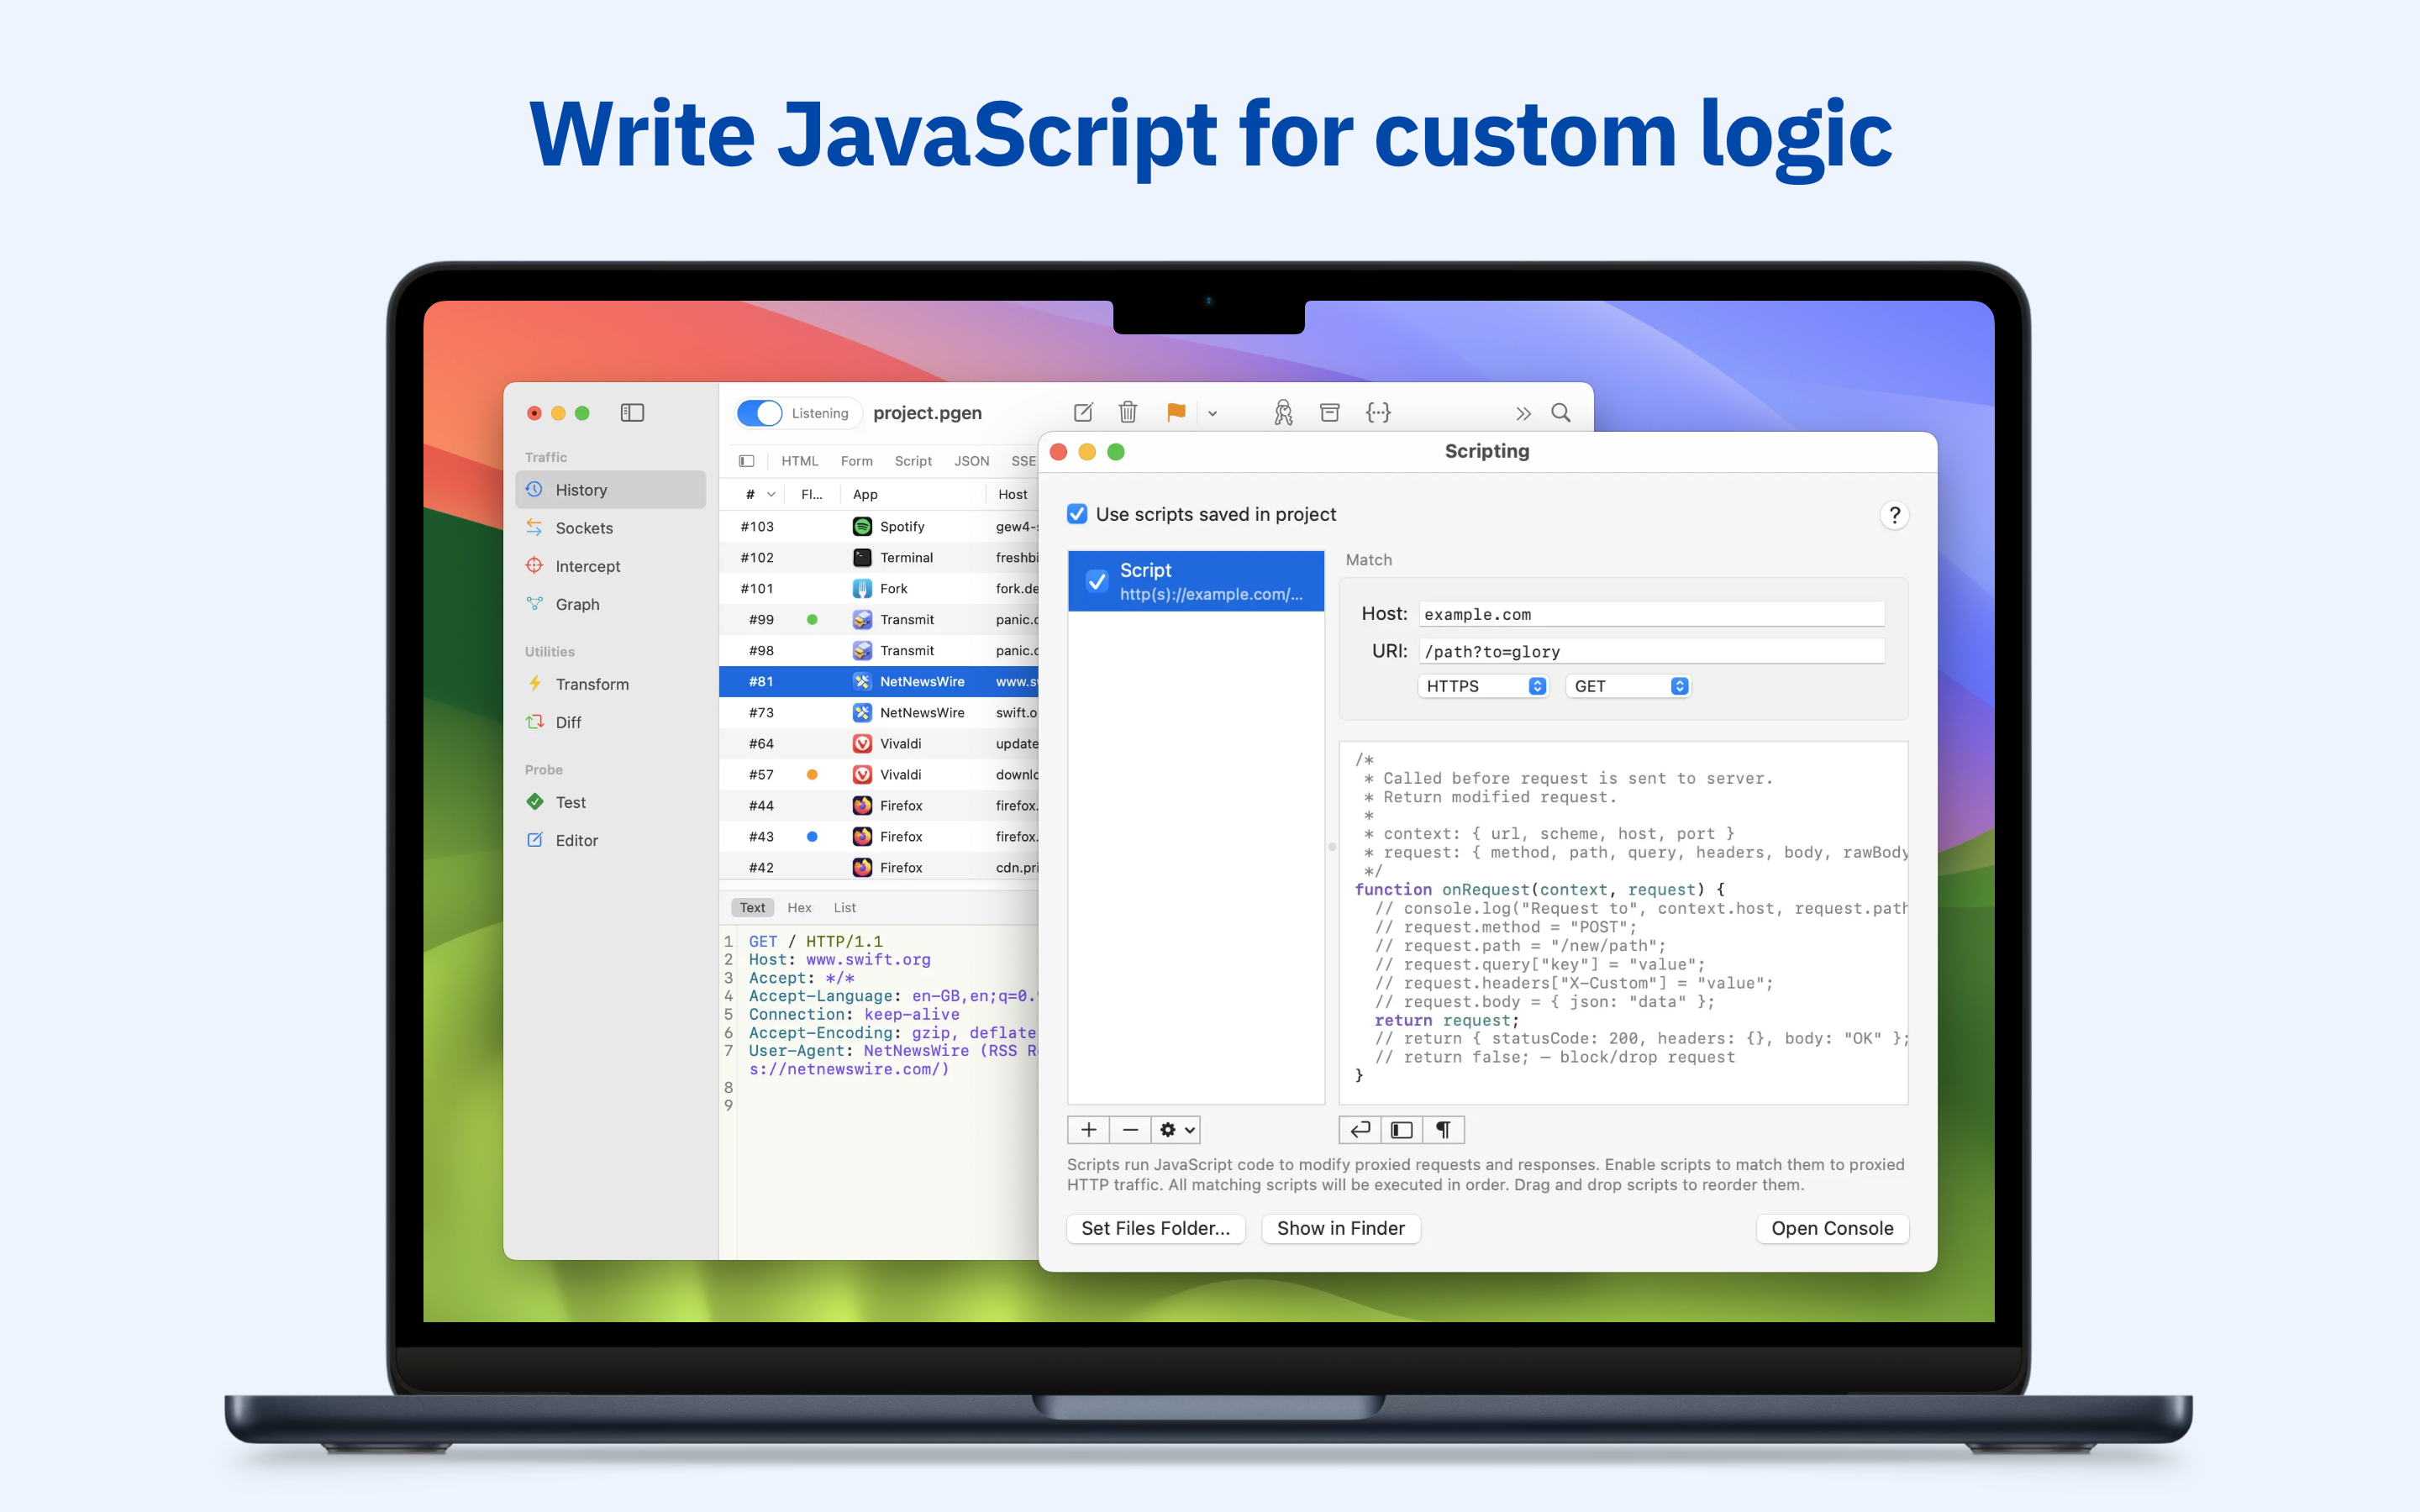Select Intercept in the sidebar

point(611,566)
